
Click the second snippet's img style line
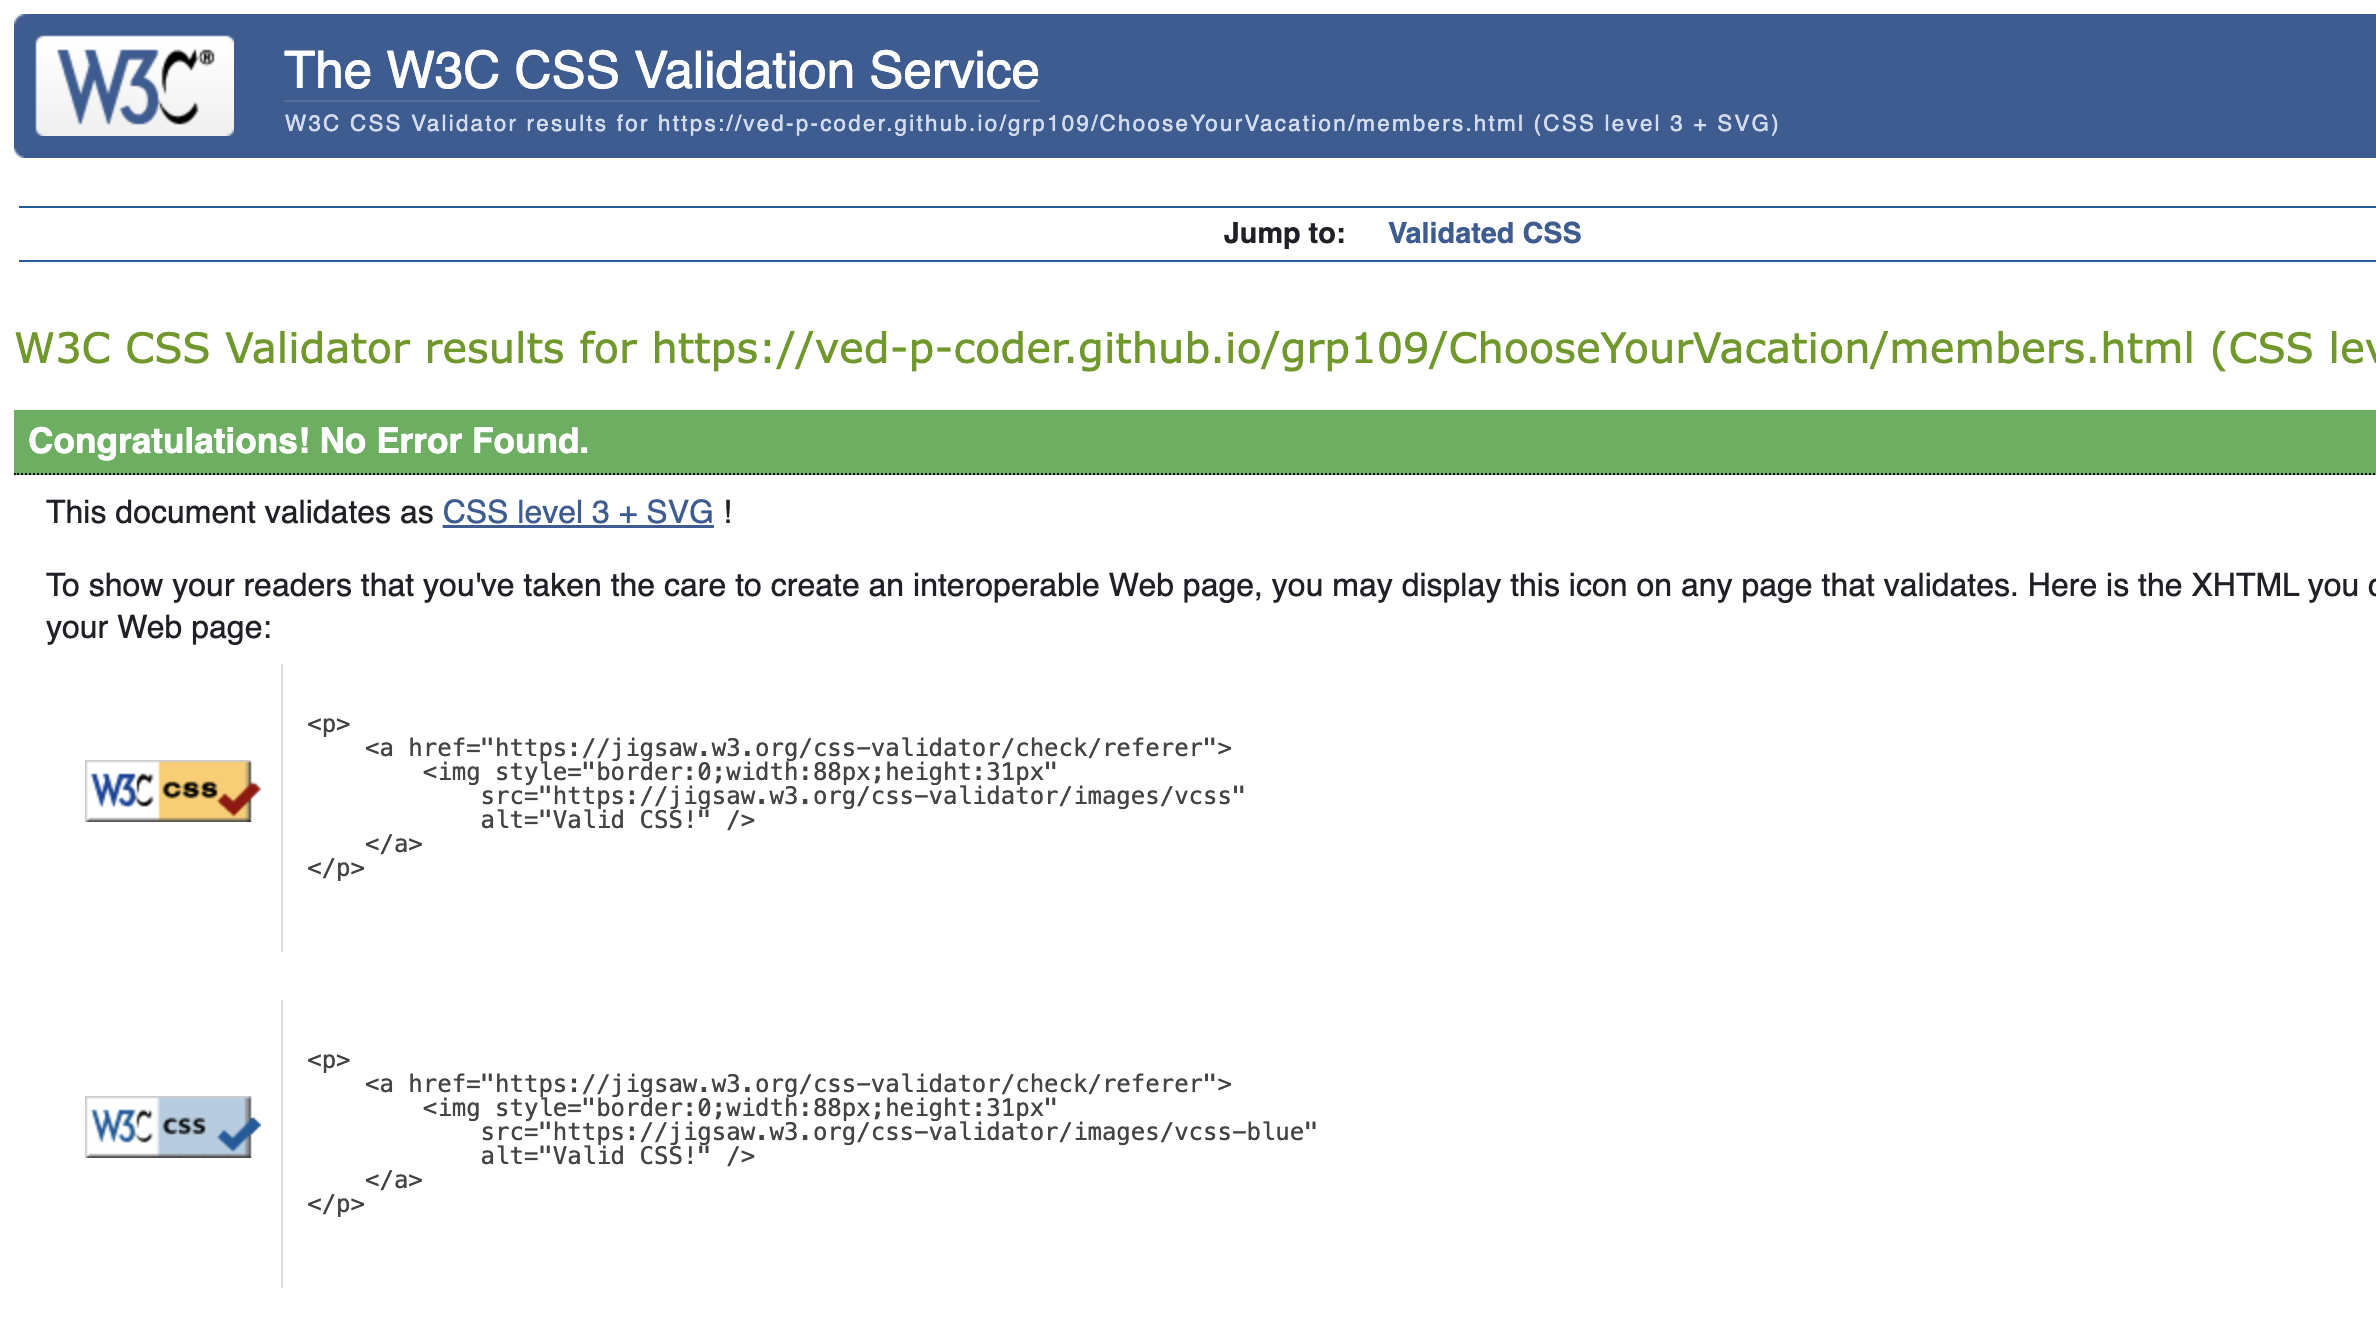[x=740, y=1108]
